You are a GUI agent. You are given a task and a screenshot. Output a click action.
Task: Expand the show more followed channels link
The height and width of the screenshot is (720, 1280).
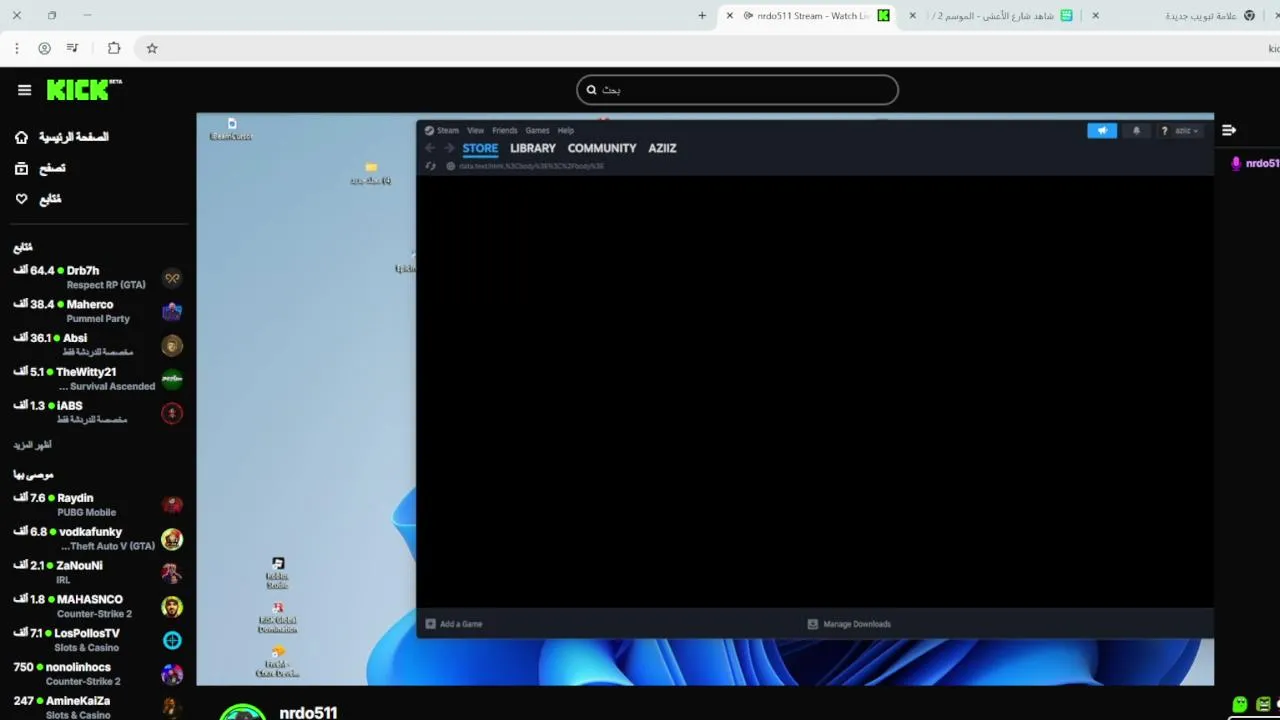[32, 445]
